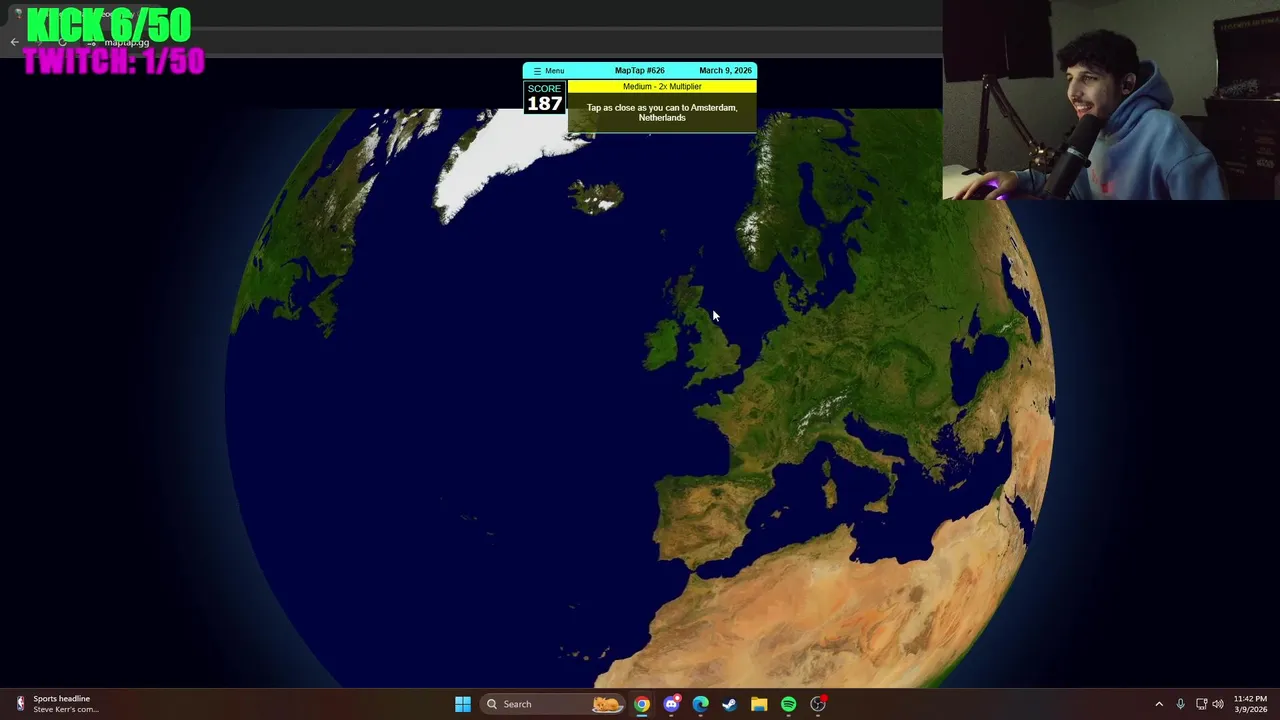
Task: Click the Medium - 2x Multiplier banner
Action: click(662, 87)
